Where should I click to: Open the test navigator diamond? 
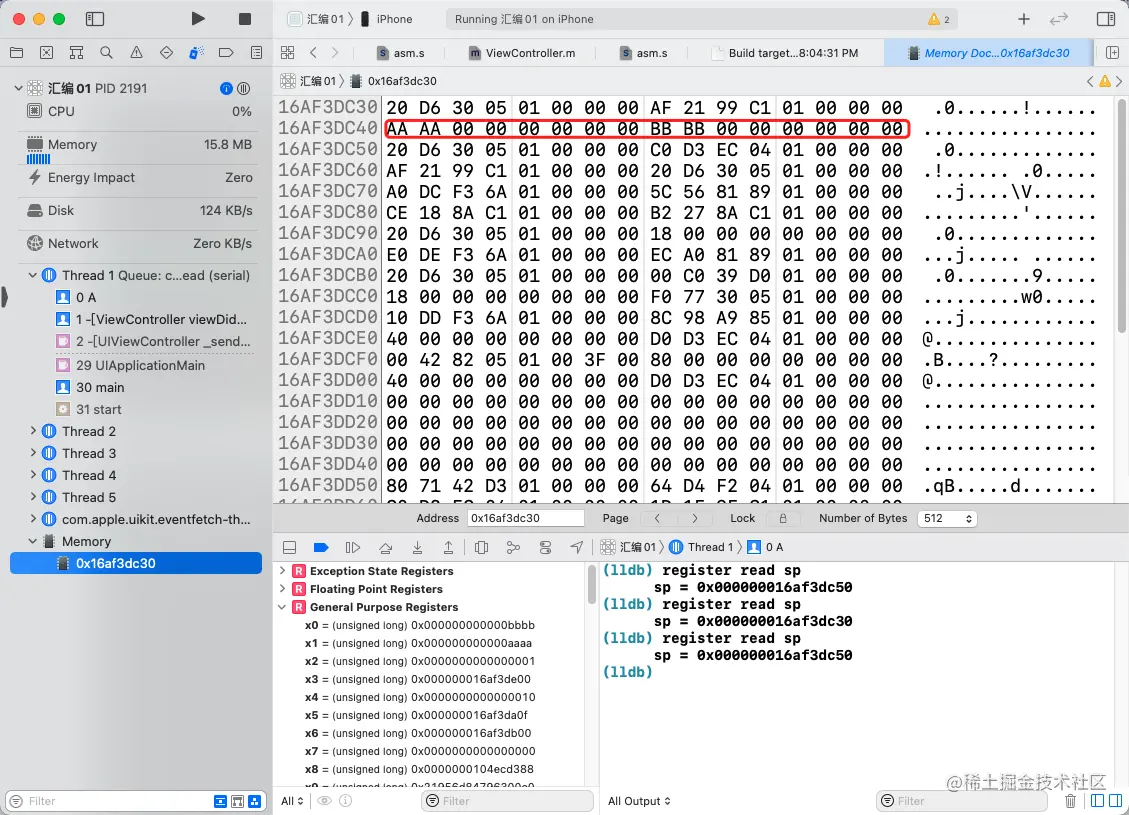(x=166, y=53)
